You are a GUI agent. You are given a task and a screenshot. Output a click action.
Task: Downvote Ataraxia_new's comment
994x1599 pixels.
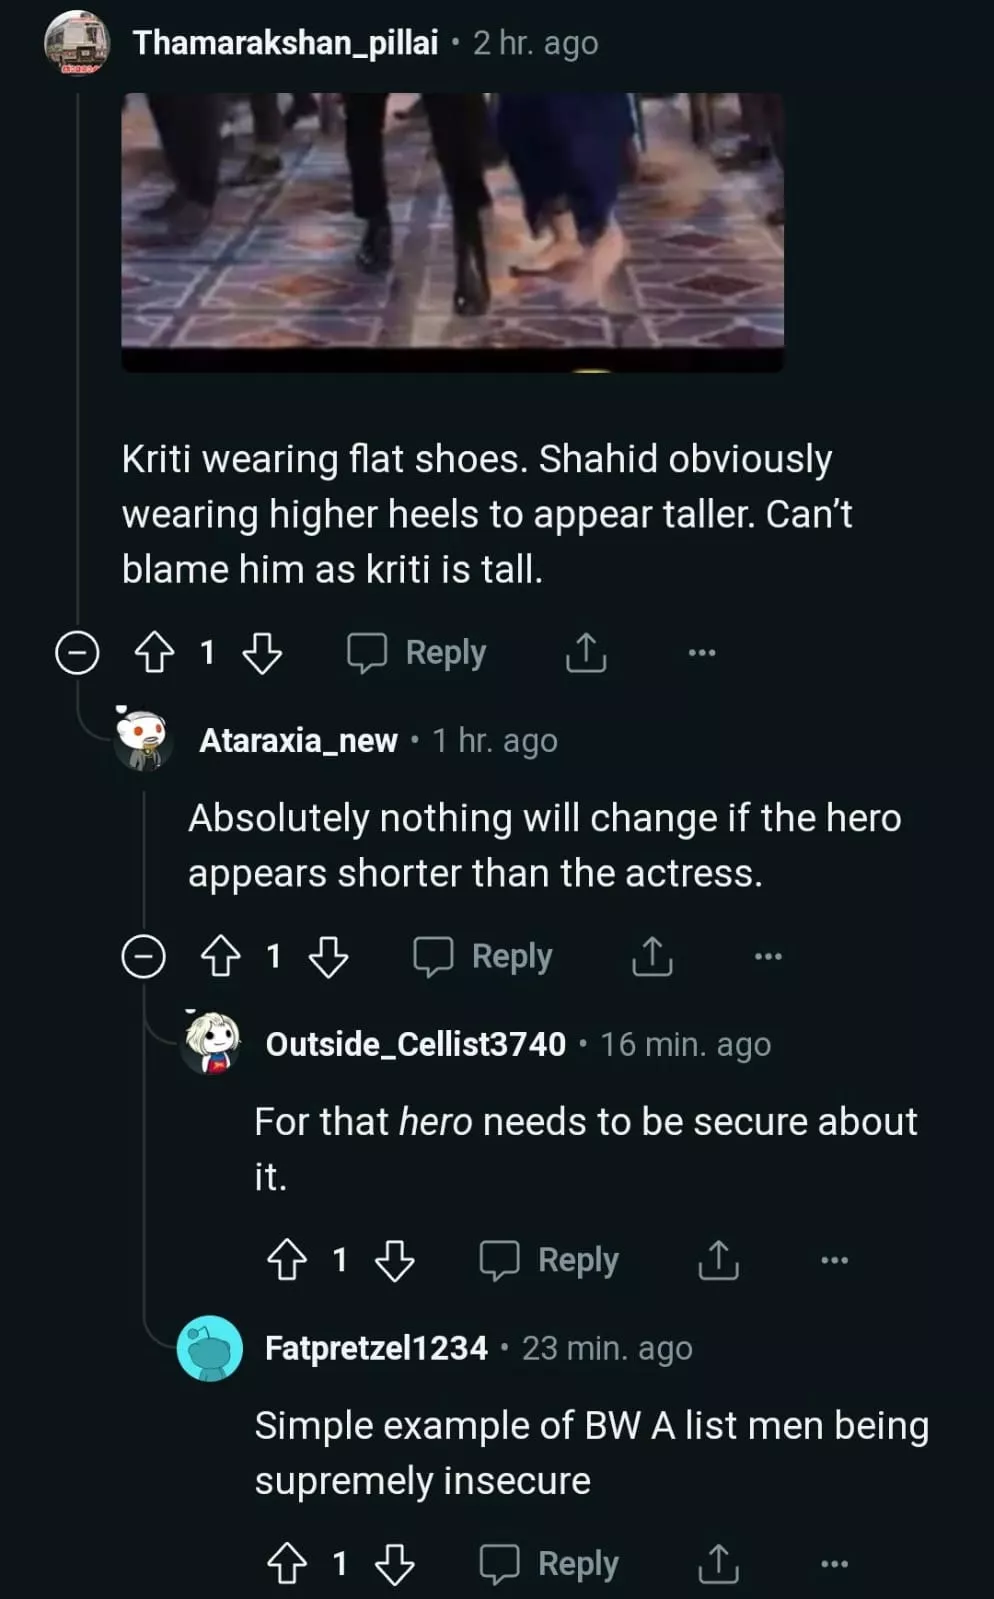point(328,957)
